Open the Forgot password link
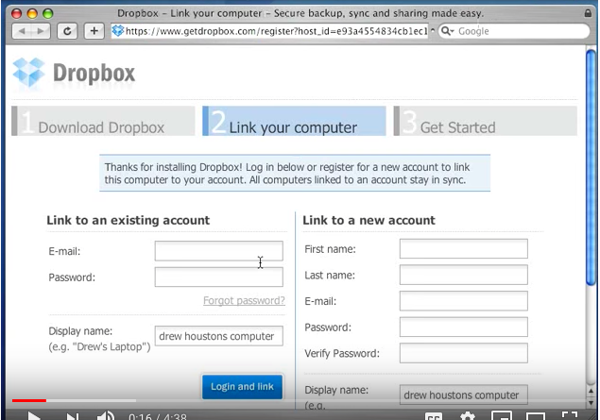The width and height of the screenshot is (600, 420). tap(243, 300)
